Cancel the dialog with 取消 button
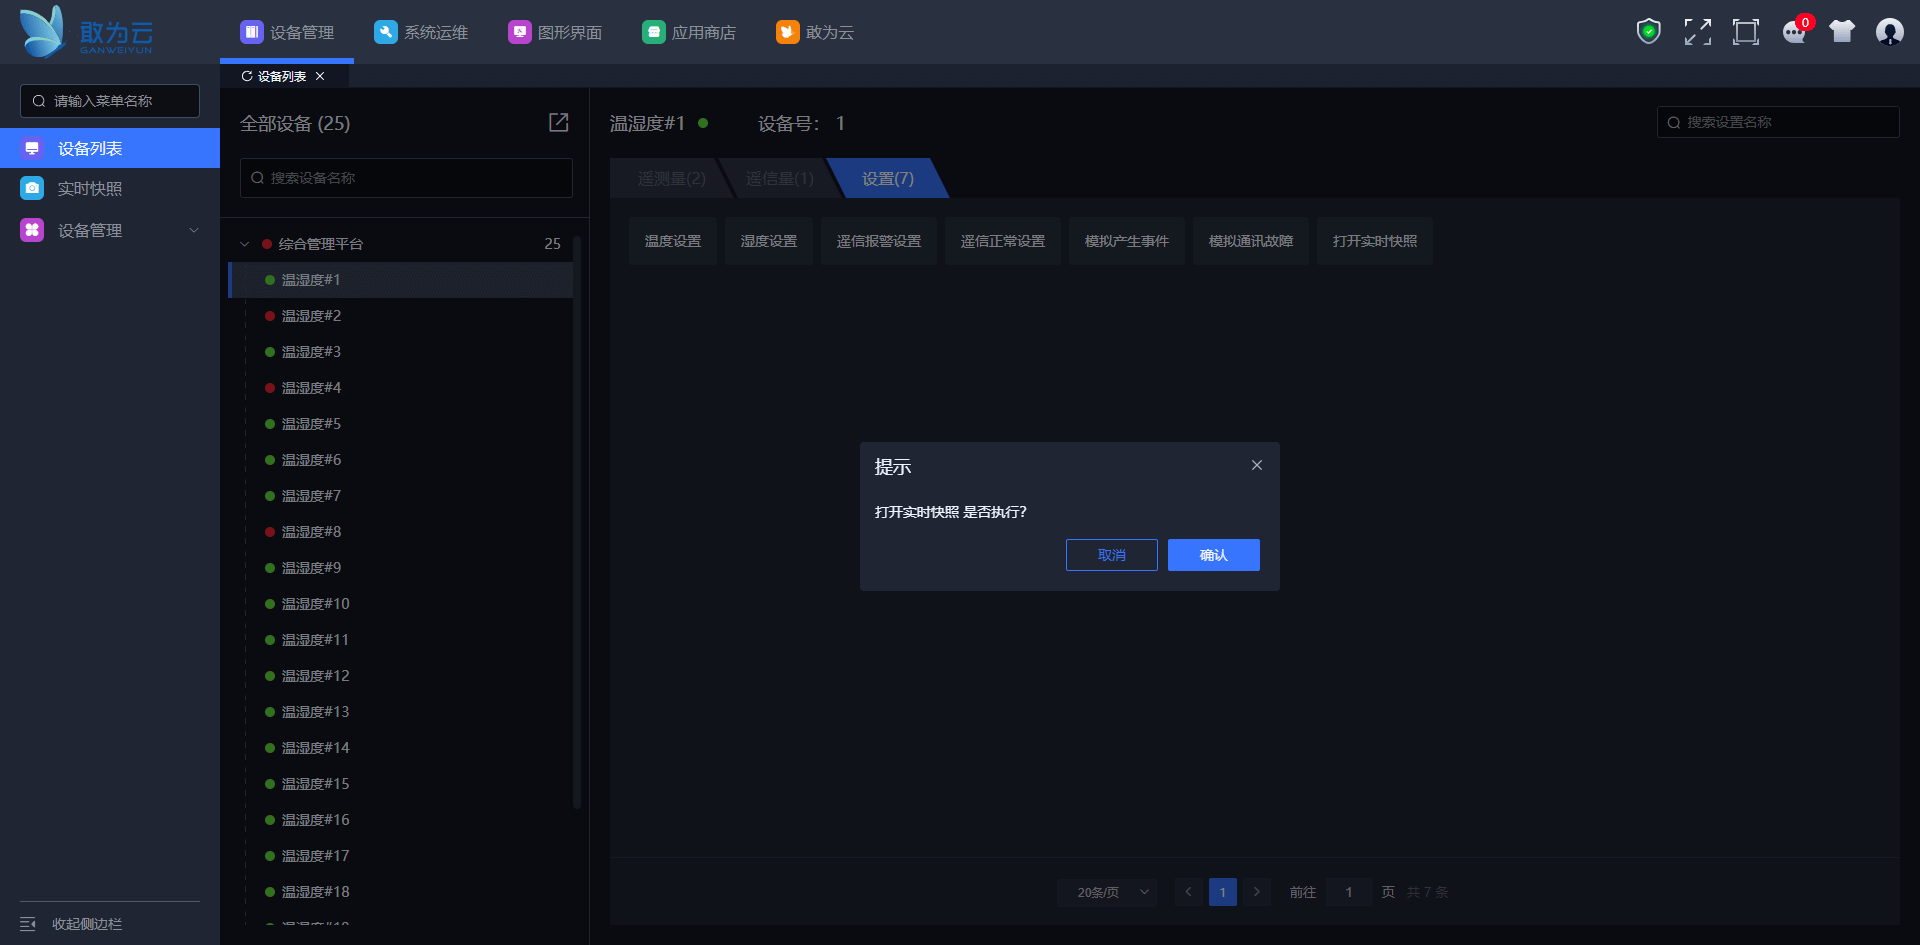Screen dimensions: 1920x945 (x=1111, y=555)
